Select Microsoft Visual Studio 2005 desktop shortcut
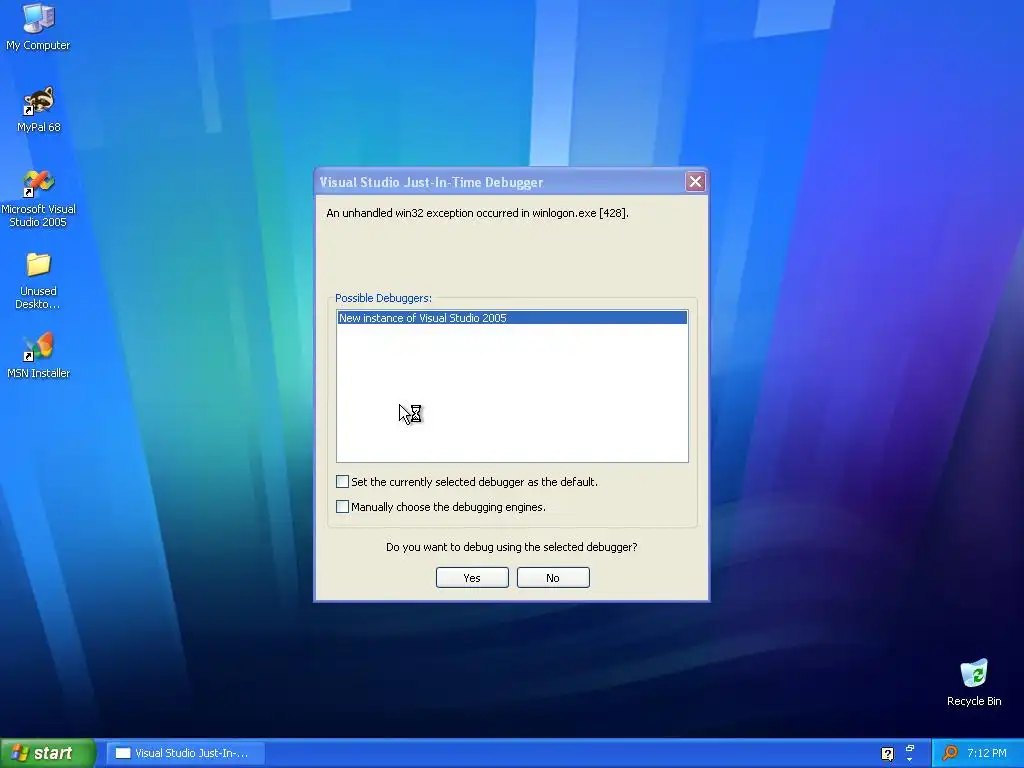The height and width of the screenshot is (768, 1024). (38, 199)
